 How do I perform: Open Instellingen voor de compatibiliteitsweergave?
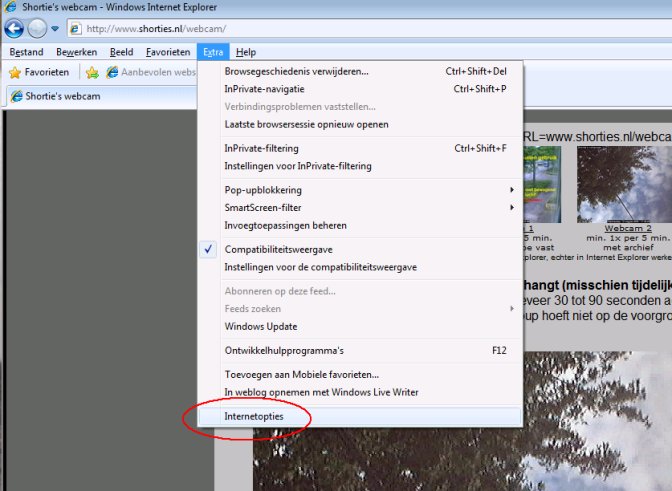[x=360, y=267]
